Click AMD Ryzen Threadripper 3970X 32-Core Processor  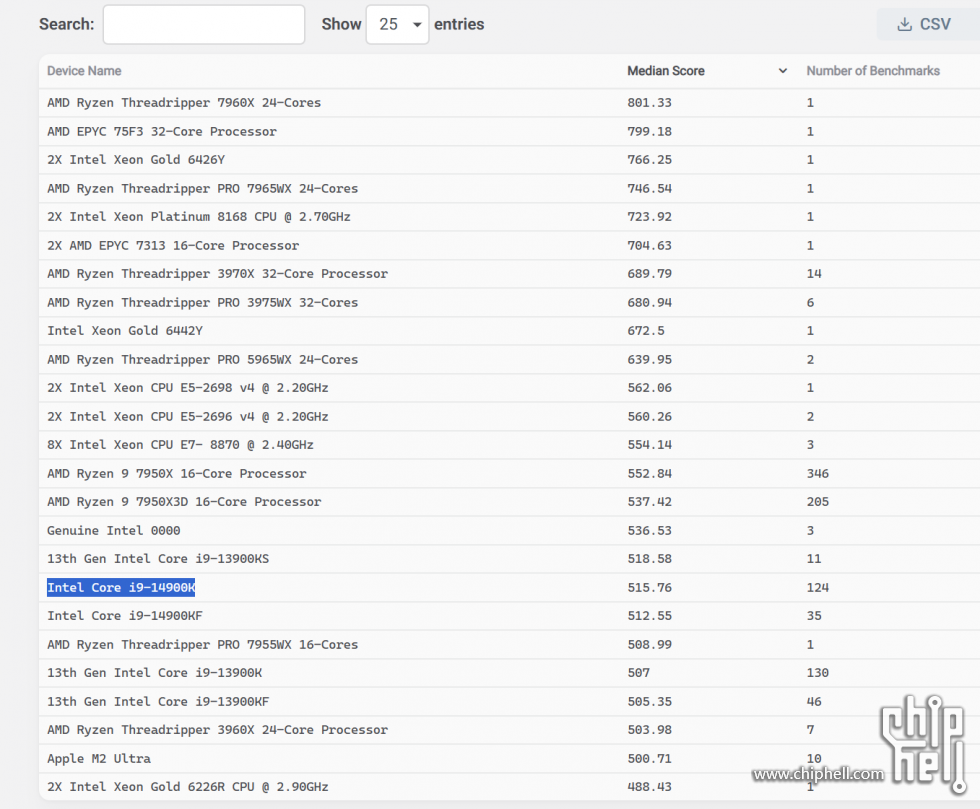pyautogui.click(x=218, y=273)
